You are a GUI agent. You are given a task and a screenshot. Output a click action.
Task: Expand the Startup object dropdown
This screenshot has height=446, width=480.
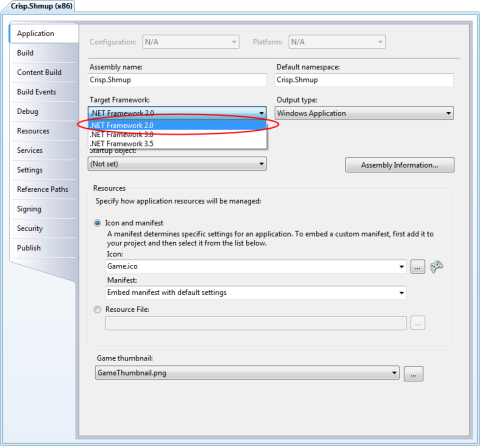pyautogui.click(x=177, y=164)
